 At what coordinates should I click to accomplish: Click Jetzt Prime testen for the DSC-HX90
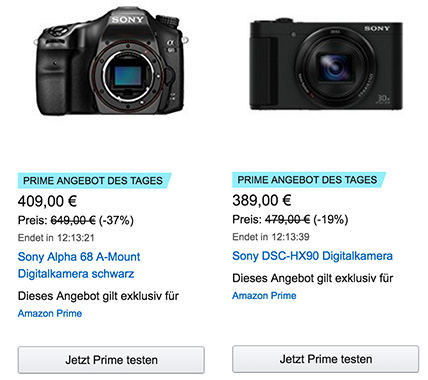[326, 359]
